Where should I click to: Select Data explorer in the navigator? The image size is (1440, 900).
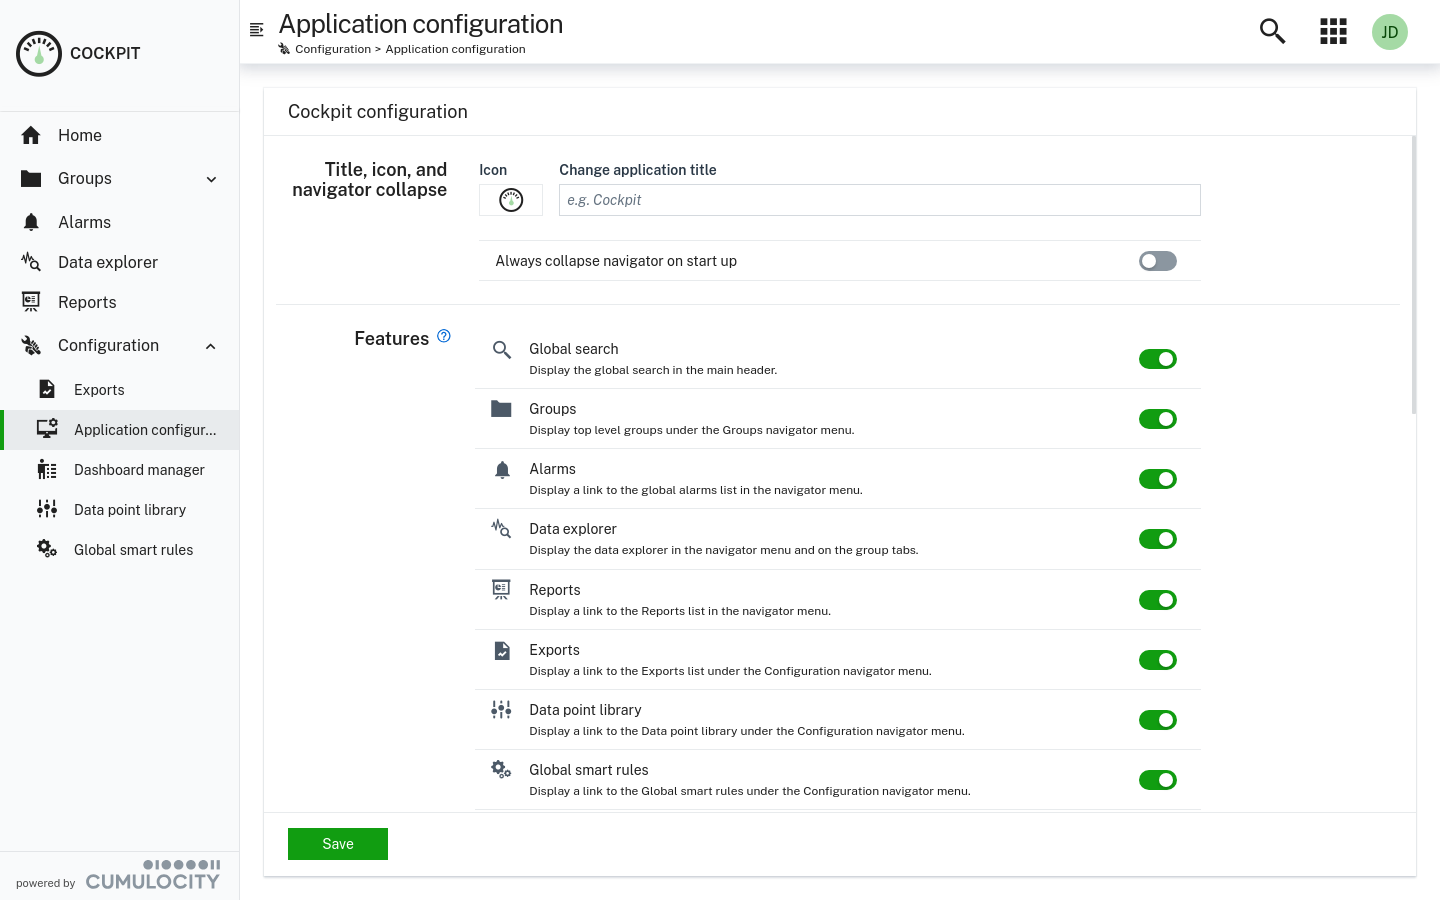click(x=107, y=262)
